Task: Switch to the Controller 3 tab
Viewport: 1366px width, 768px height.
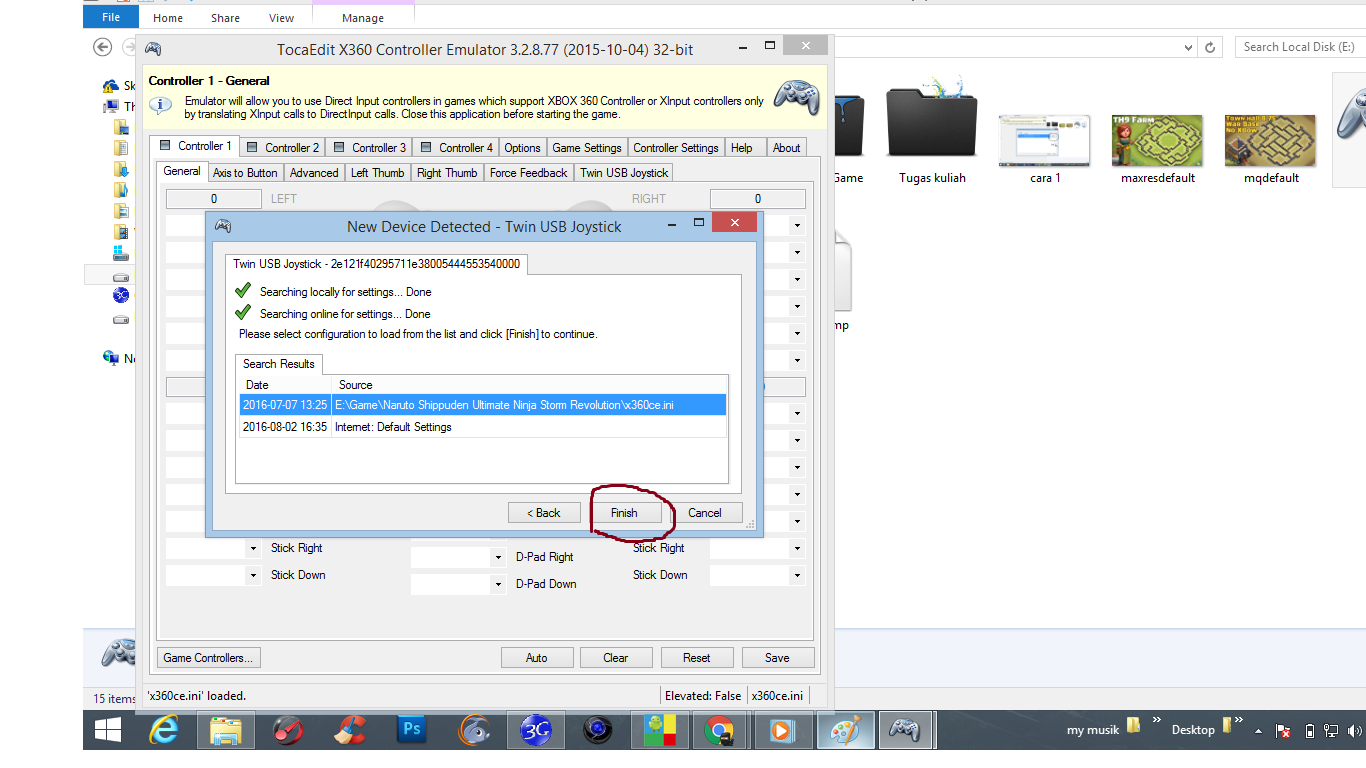Action: [x=370, y=147]
